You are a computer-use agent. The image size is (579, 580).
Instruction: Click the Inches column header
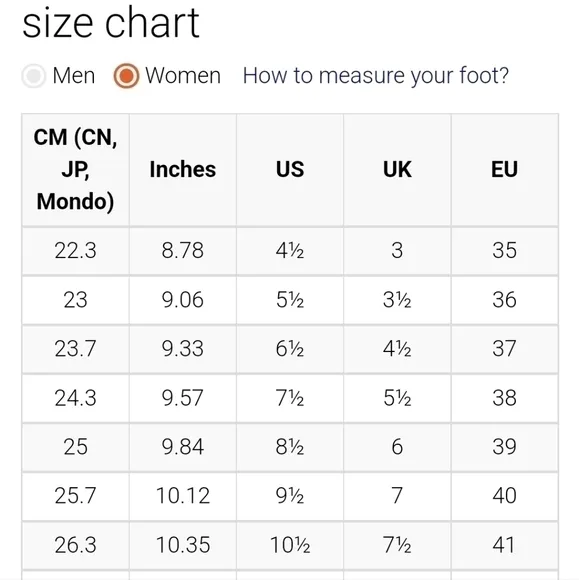pyautogui.click(x=183, y=170)
